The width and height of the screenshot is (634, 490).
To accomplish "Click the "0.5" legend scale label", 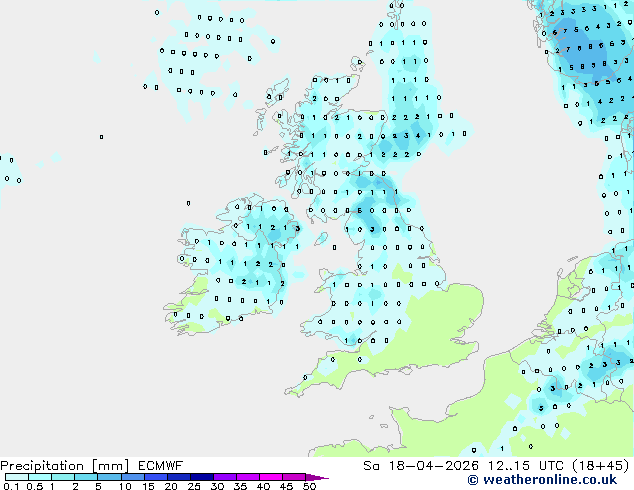I will tap(35, 486).
